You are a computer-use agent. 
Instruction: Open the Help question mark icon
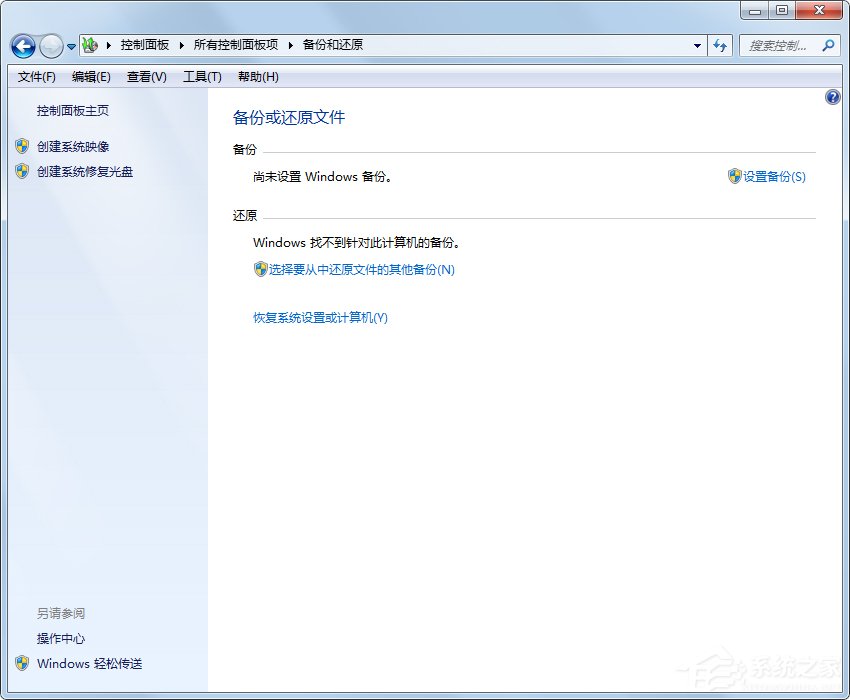833,97
